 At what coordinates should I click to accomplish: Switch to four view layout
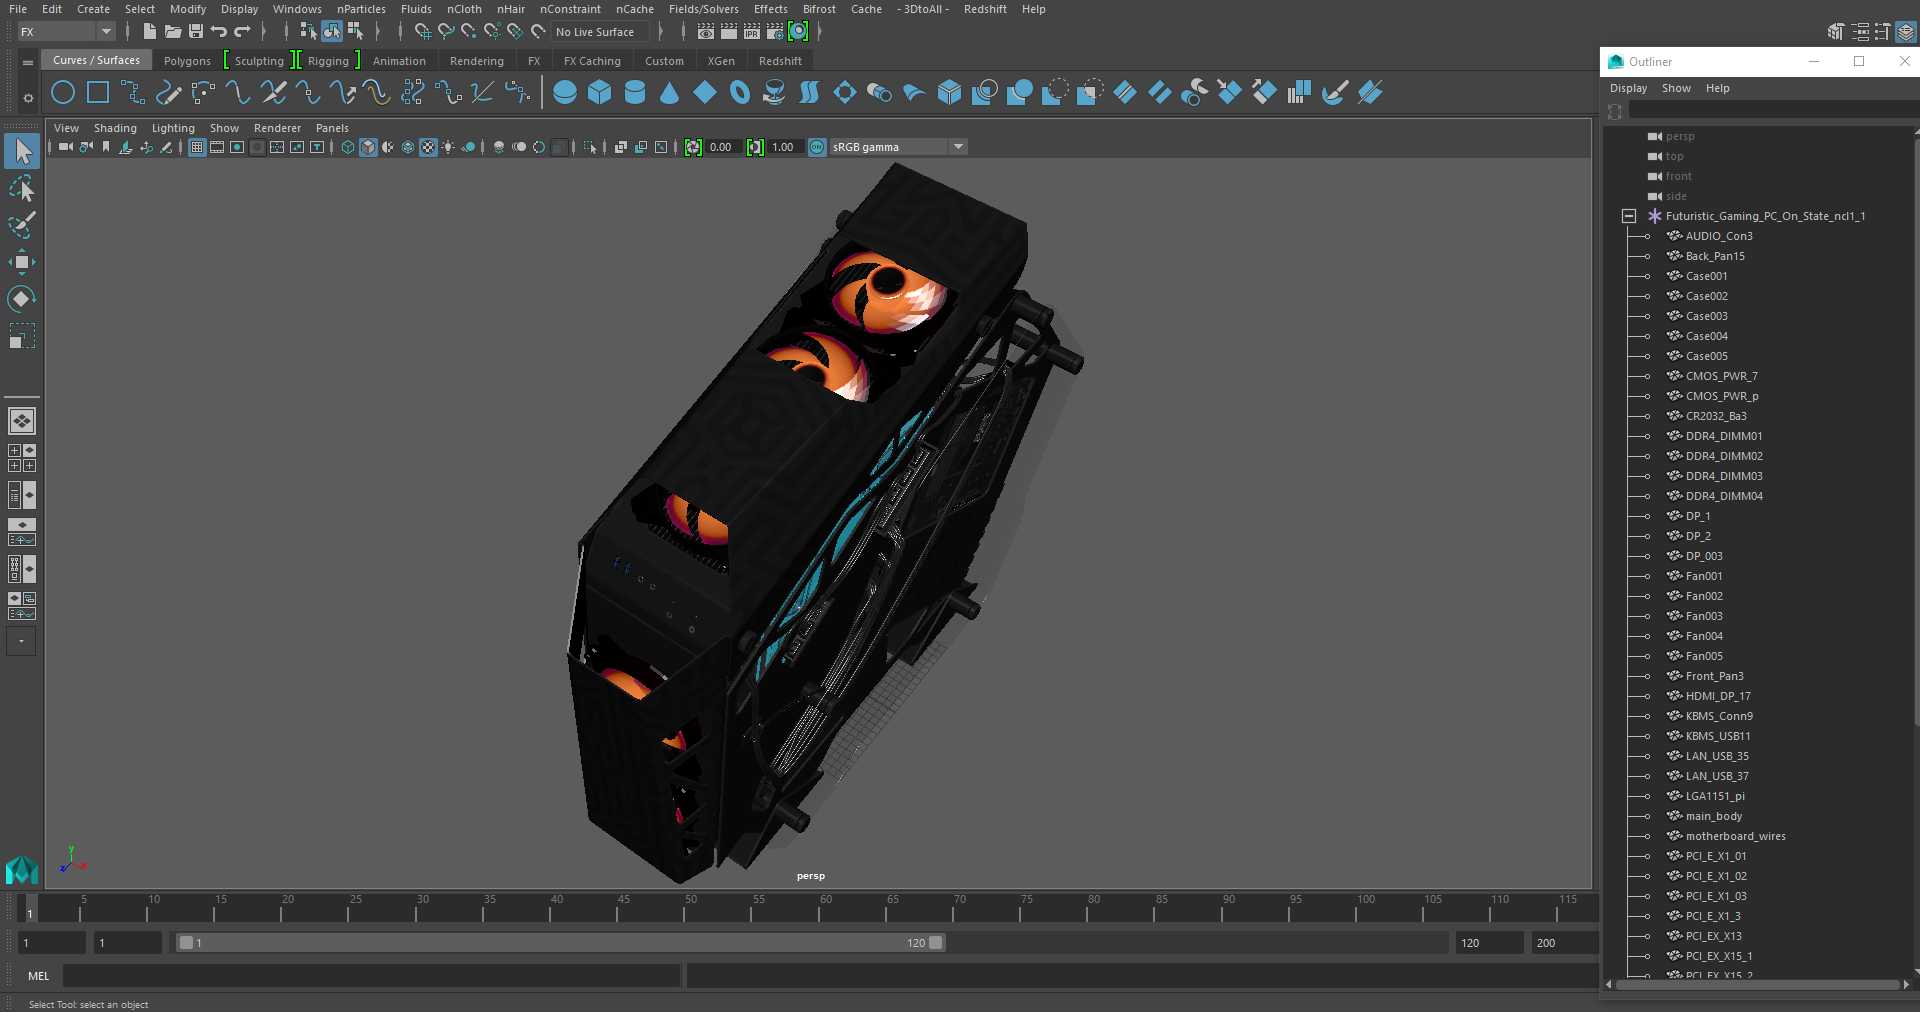(21, 458)
